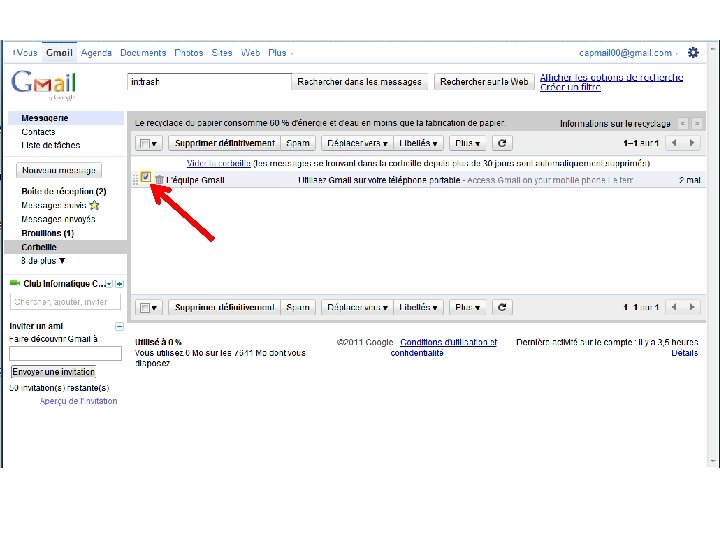Open Conditions d'utilisation et confidentialité link
Viewport: 720px width, 540px height.
coord(444,348)
